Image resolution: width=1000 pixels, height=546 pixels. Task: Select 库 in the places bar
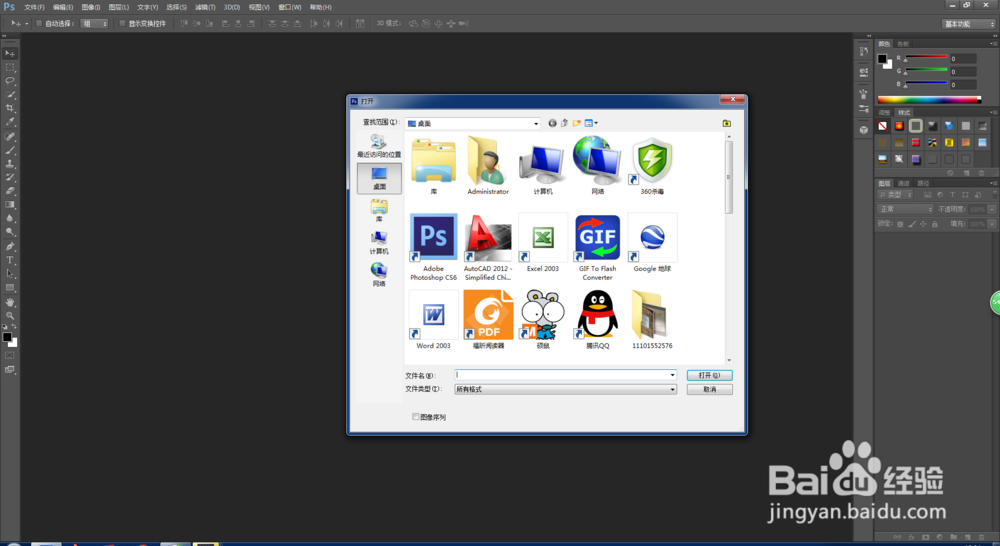pyautogui.click(x=379, y=210)
